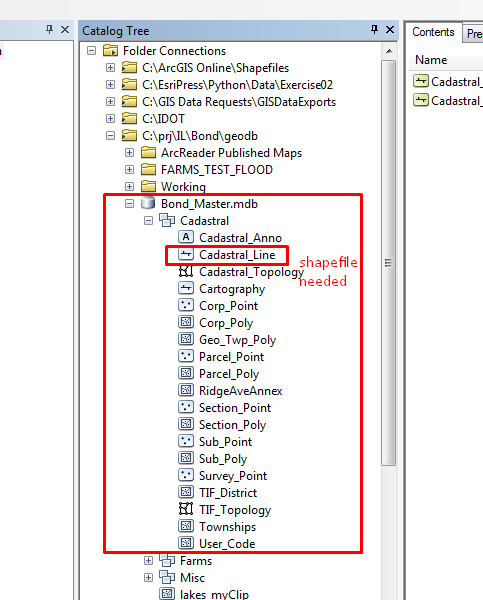The height and width of the screenshot is (600, 483).
Task: Select the Cartography label
Action: (232, 289)
